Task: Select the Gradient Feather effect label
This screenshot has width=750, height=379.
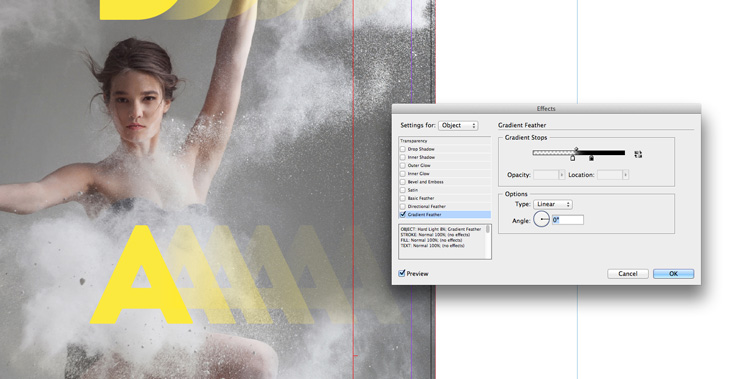Action: click(425, 214)
